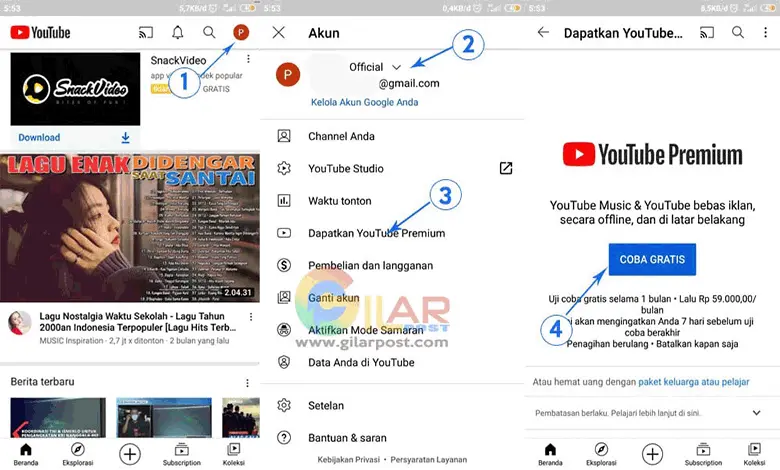Image resolution: width=780 pixels, height=470 pixels.
Task: Go to Subscription tab on Premium page
Action: click(x=703, y=455)
